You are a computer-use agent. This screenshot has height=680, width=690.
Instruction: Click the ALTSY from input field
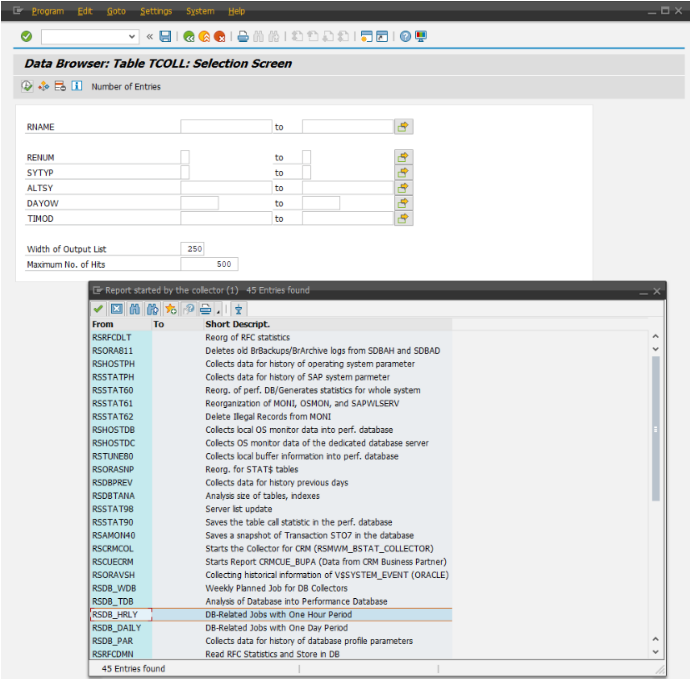pyautogui.click(x=226, y=188)
